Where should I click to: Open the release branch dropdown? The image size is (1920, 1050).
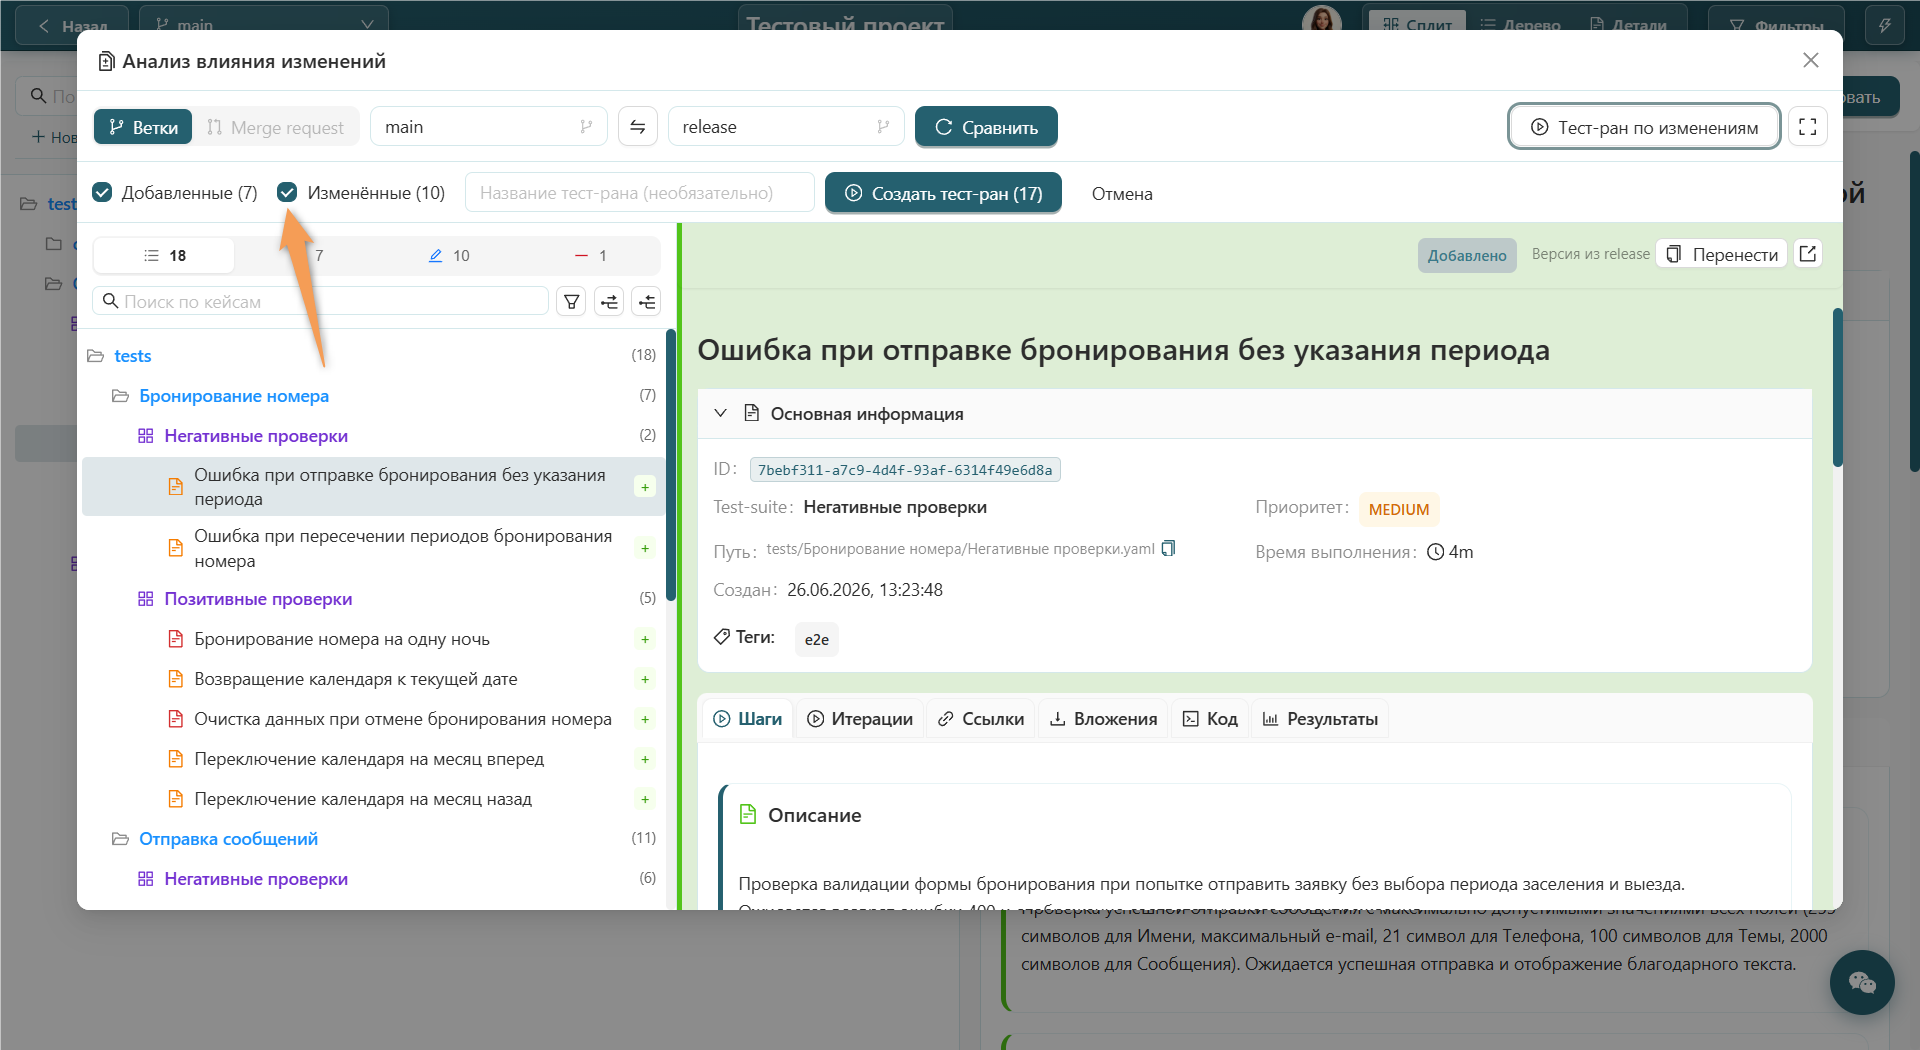click(786, 127)
